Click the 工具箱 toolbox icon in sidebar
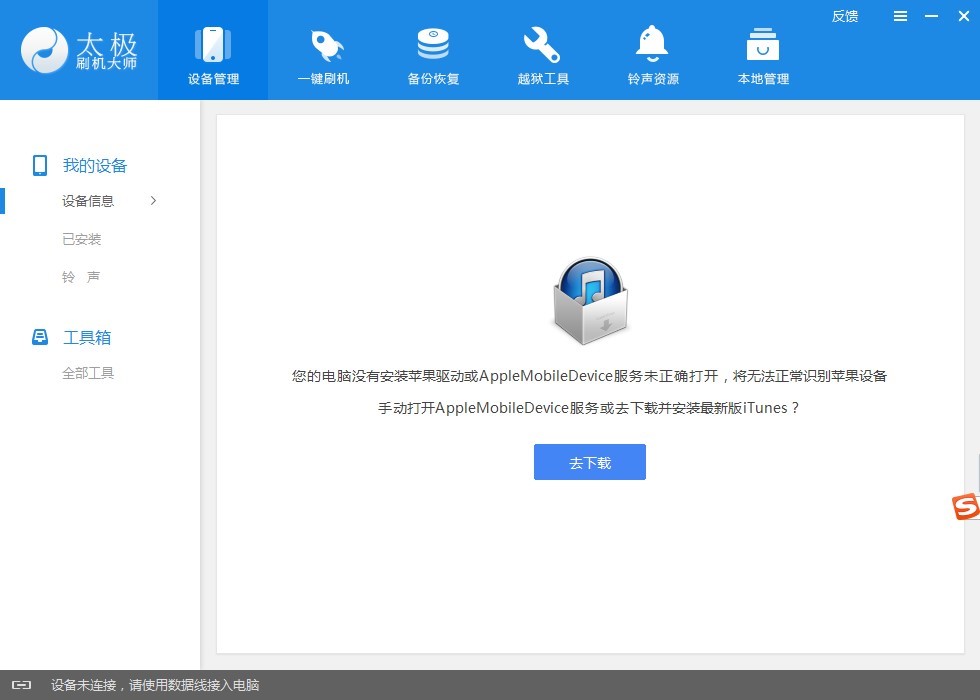 tap(38, 337)
